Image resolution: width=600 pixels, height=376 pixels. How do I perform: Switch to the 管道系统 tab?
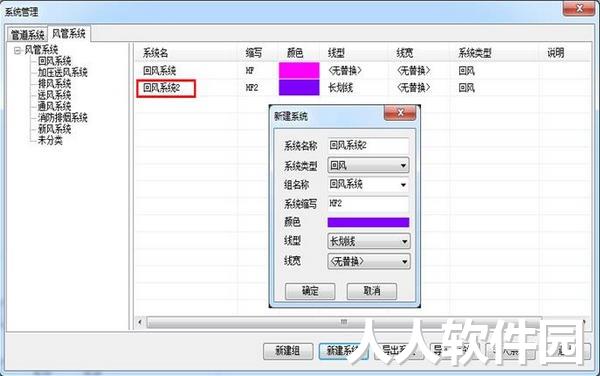pyautogui.click(x=27, y=35)
